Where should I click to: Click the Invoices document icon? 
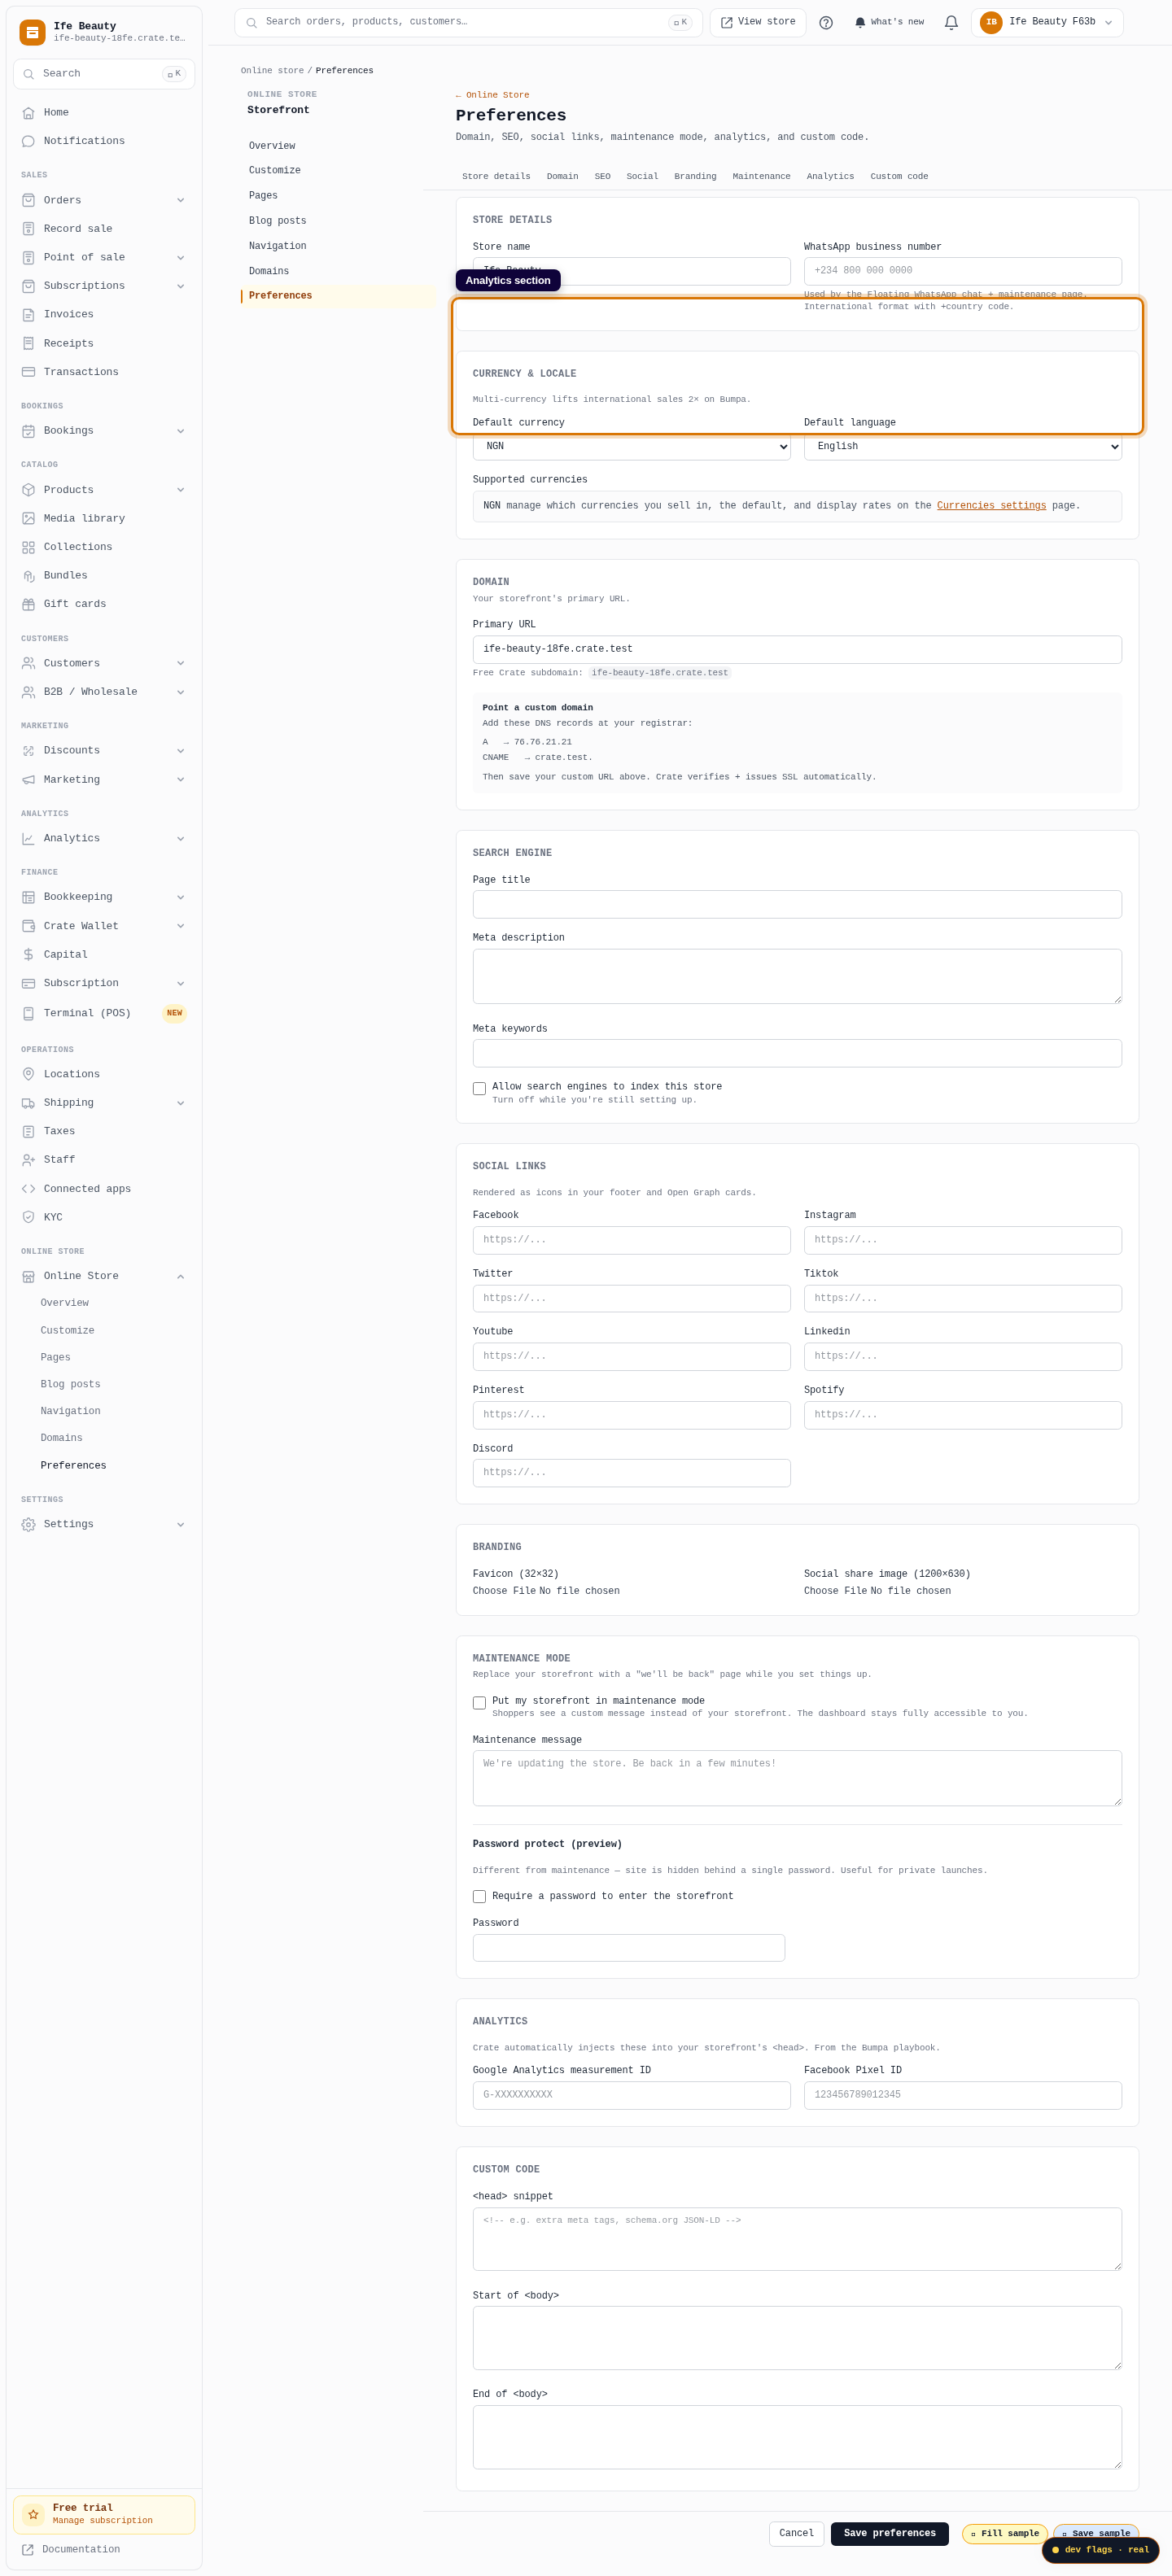click(x=28, y=315)
